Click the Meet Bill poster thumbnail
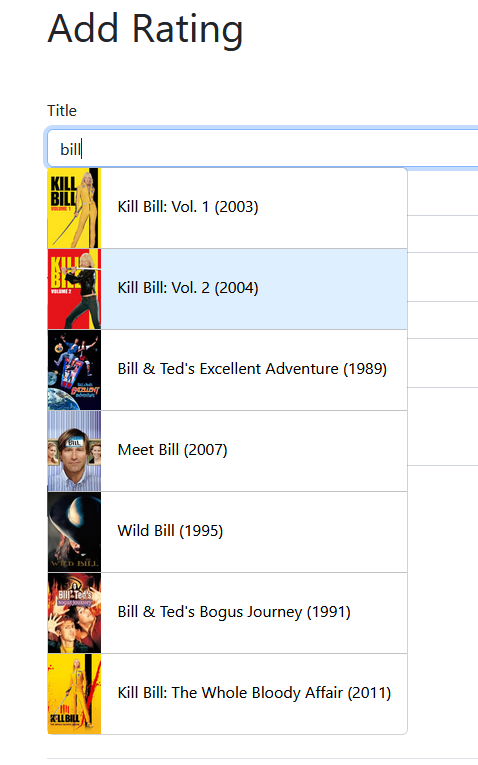The height and width of the screenshot is (765, 478). [74, 451]
